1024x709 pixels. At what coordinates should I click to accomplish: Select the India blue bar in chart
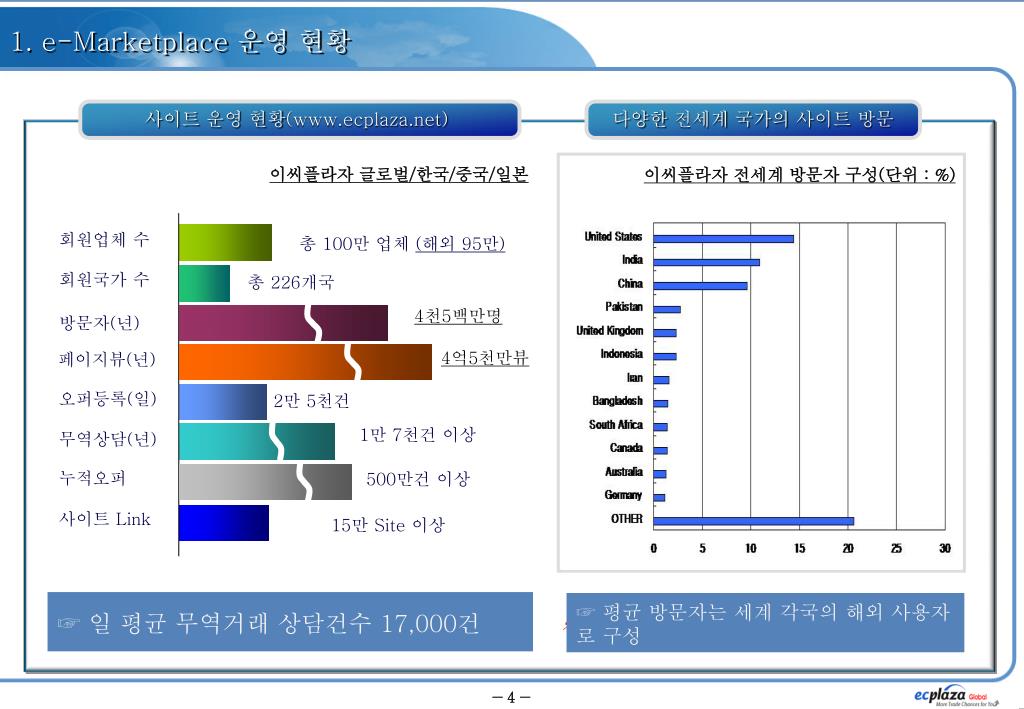point(707,262)
